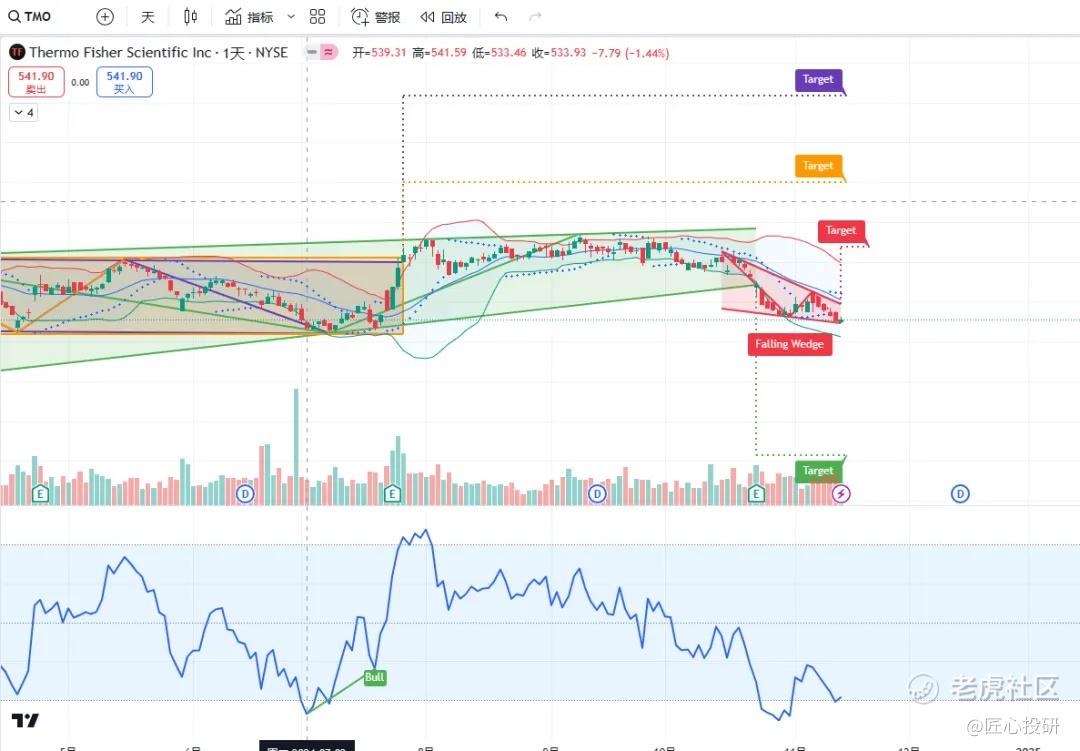The image size is (1080, 751).
Task: Expand the indicators dropdown chevron
Action: pos(291,17)
